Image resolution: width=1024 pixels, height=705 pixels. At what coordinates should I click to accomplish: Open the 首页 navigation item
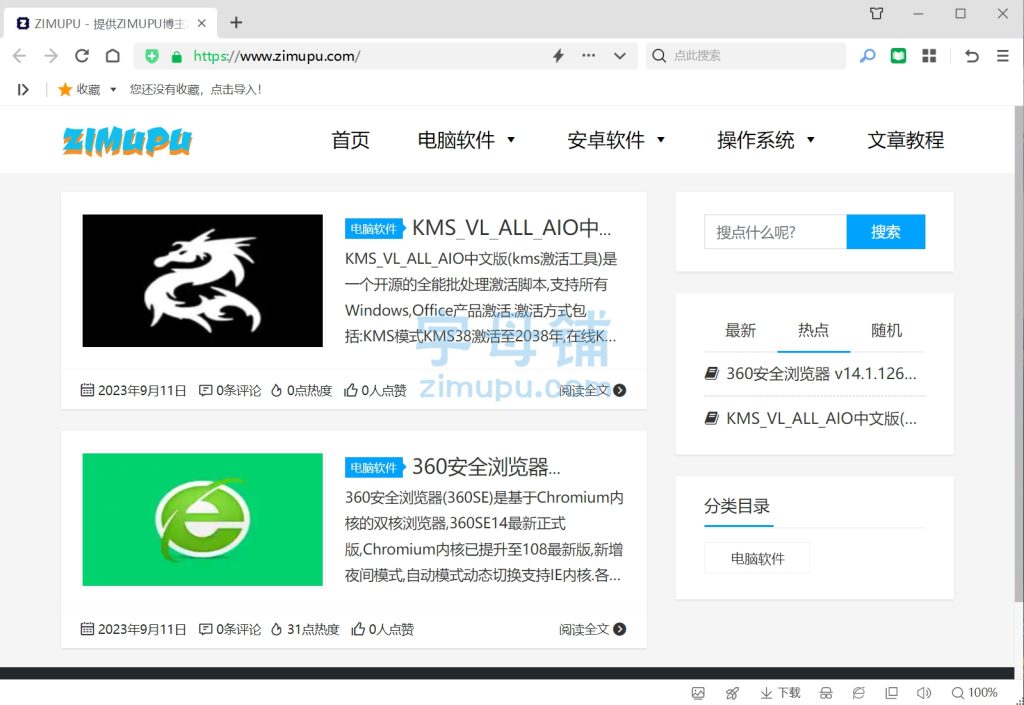(351, 140)
